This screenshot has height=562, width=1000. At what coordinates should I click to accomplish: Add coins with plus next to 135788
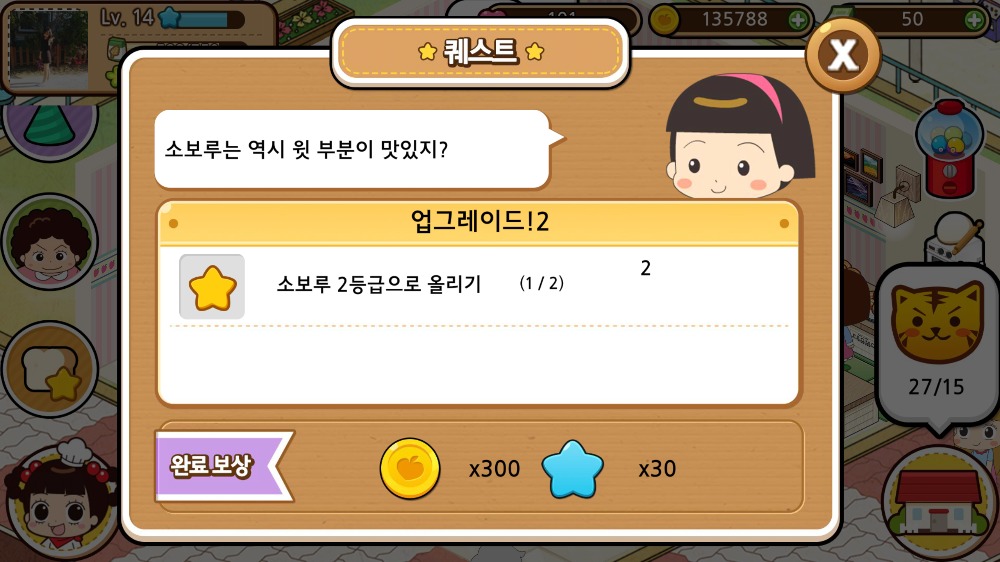tap(798, 20)
